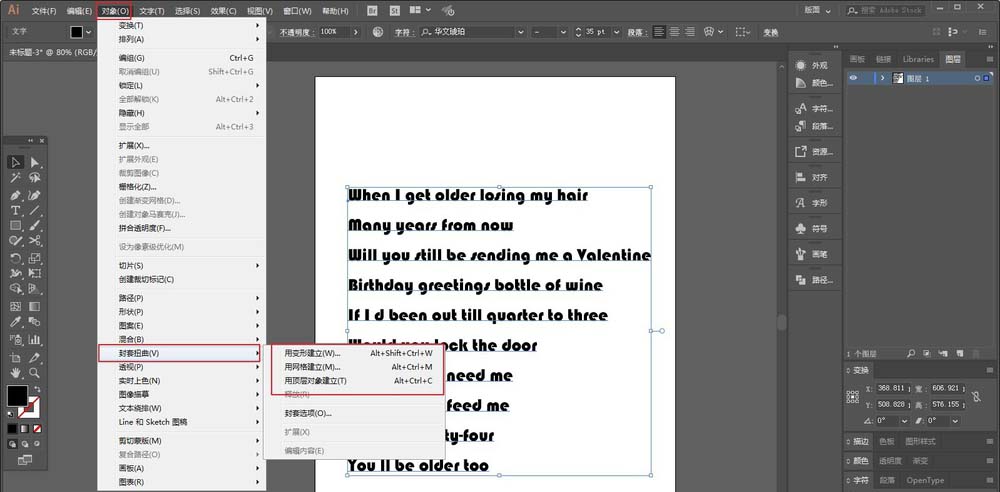Open the 版面 workspace dropdown
The image size is (1000, 492).
click(819, 10)
